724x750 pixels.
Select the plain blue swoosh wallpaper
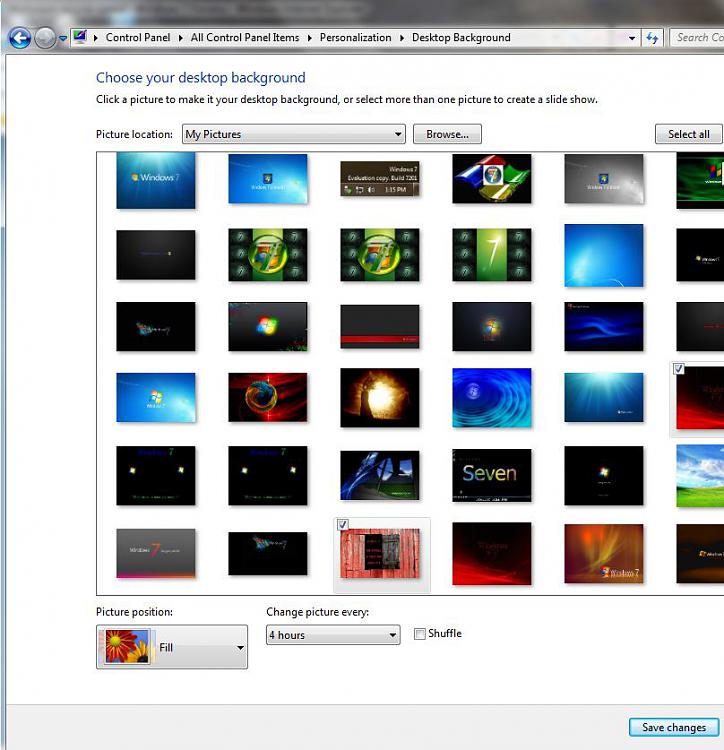(x=603, y=255)
